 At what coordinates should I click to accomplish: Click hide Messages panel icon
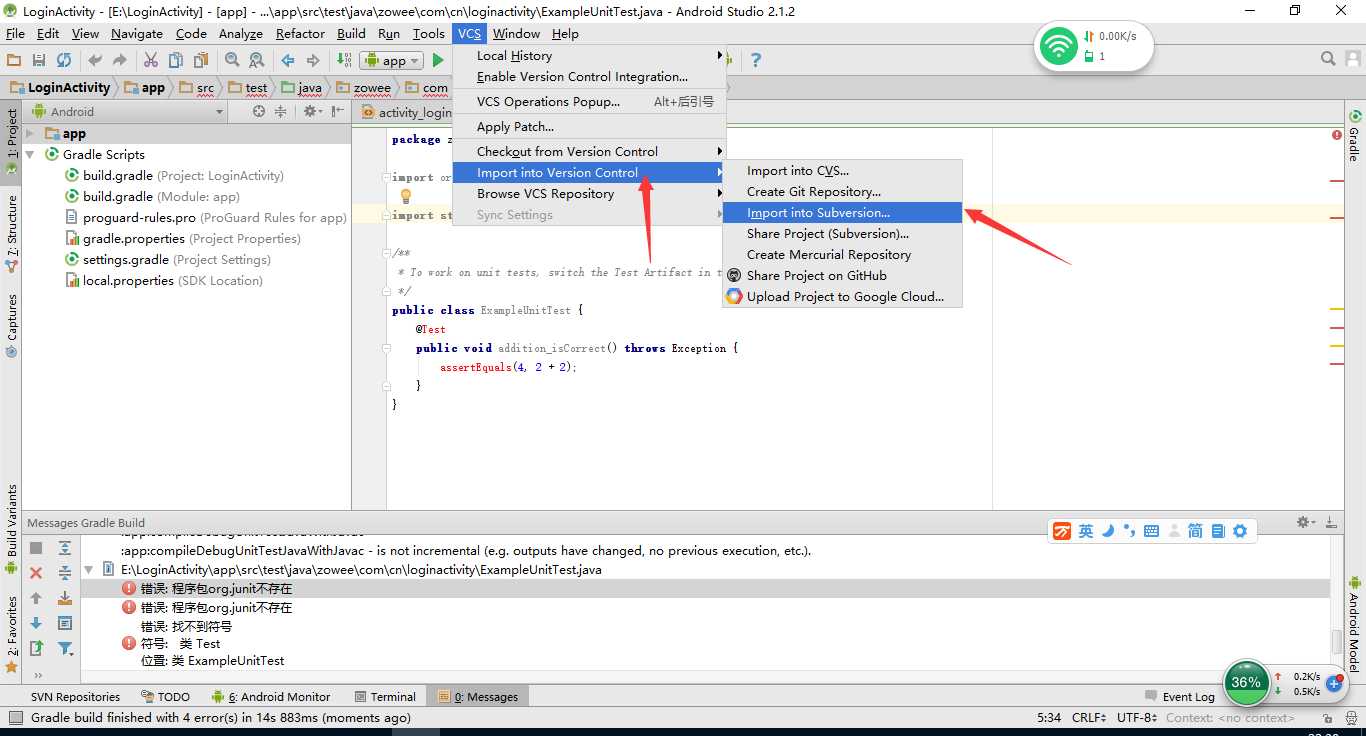coord(1331,522)
